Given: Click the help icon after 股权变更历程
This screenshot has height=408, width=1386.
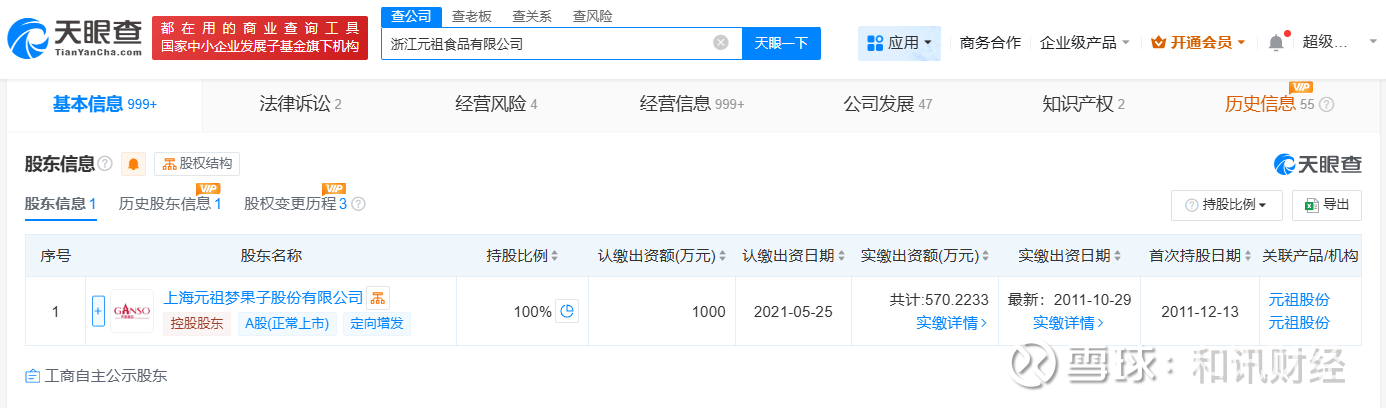Looking at the screenshot, I should point(358,204).
